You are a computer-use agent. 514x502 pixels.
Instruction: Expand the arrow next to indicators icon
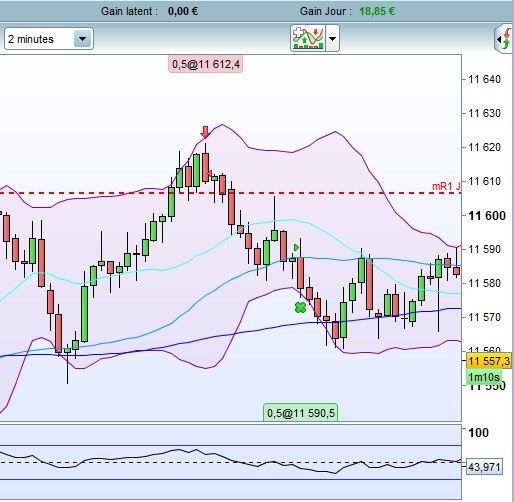332,38
